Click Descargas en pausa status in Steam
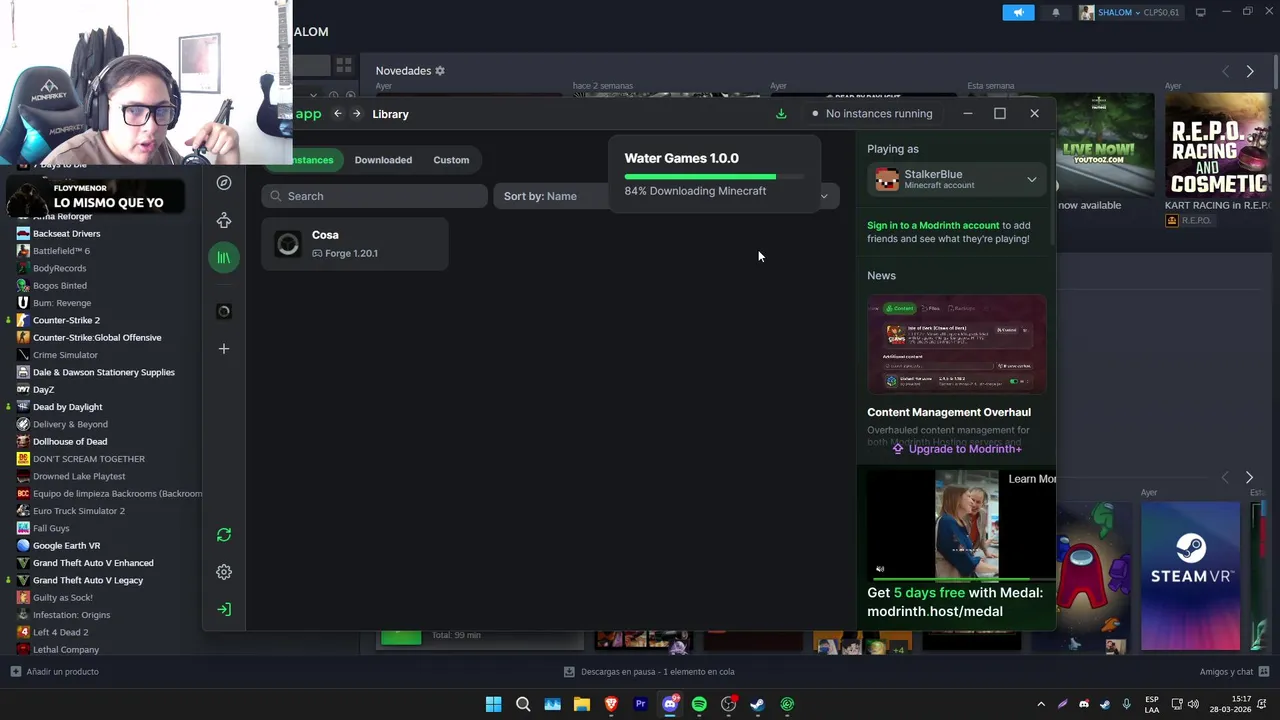The image size is (1280, 720). [x=648, y=672]
